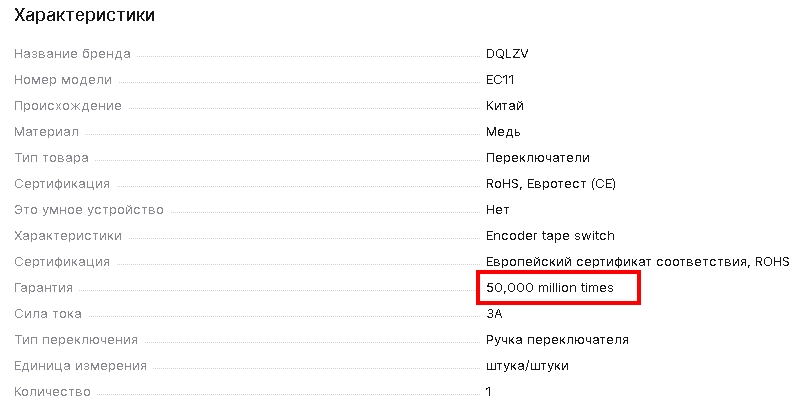Click the "Характеристики" section heading

pyautogui.click(x=84, y=16)
